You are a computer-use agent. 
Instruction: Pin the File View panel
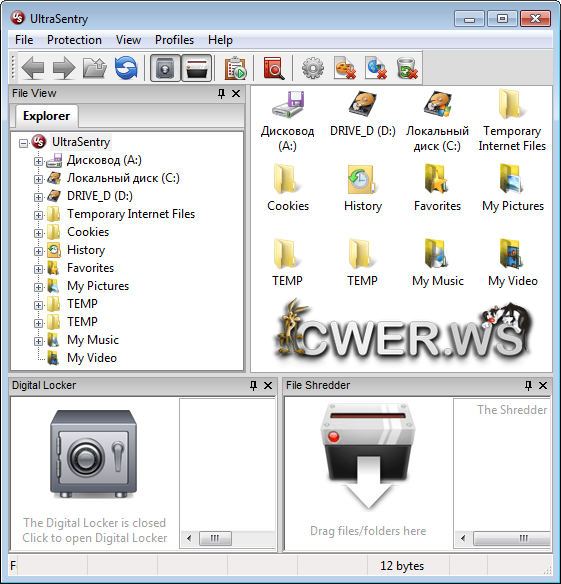click(x=221, y=93)
